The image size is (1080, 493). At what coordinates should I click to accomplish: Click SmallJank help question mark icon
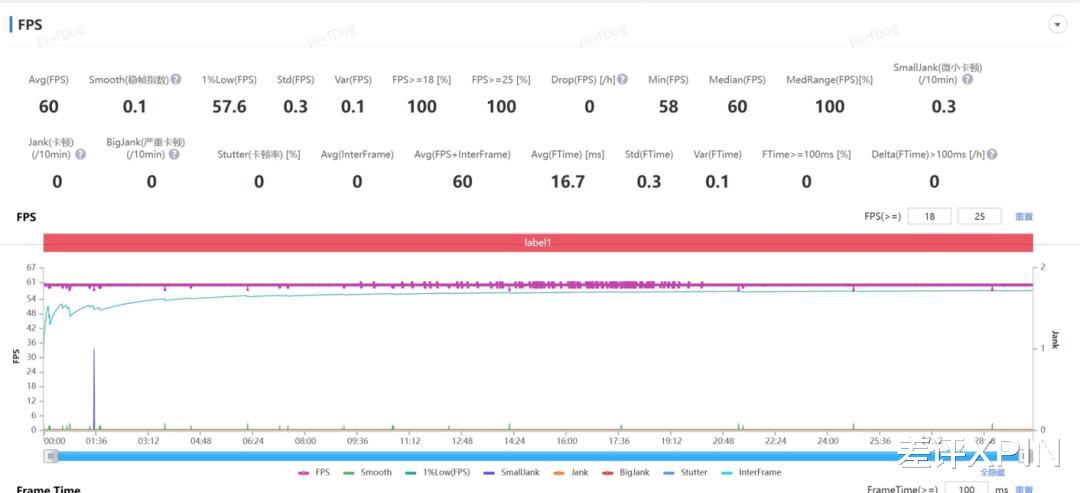tap(967, 80)
